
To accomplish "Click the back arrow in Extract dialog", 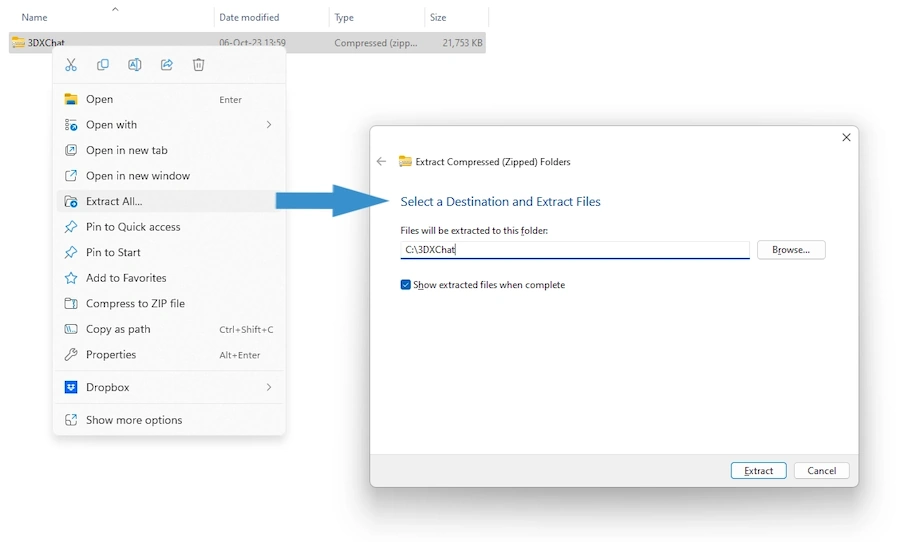I will [381, 161].
